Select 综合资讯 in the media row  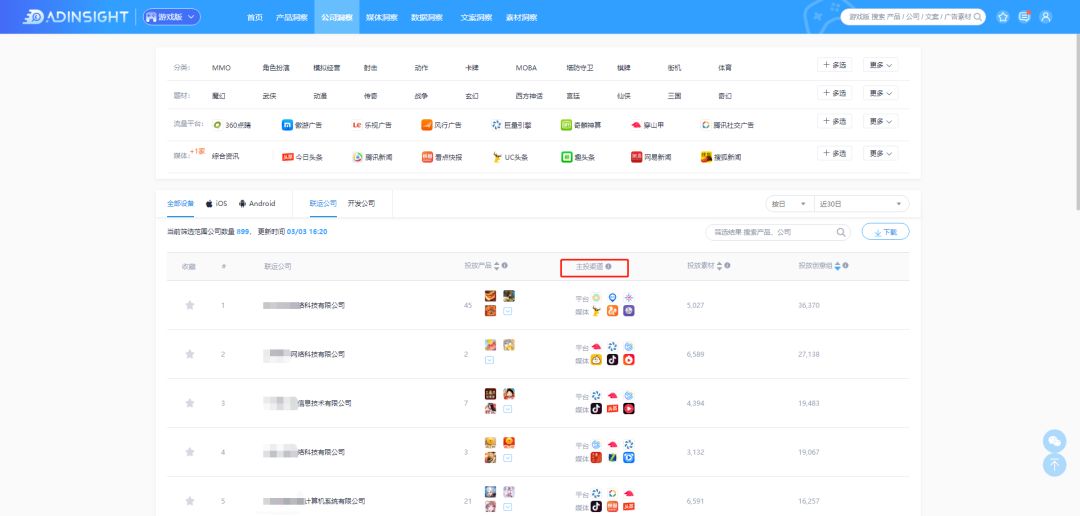(x=225, y=157)
